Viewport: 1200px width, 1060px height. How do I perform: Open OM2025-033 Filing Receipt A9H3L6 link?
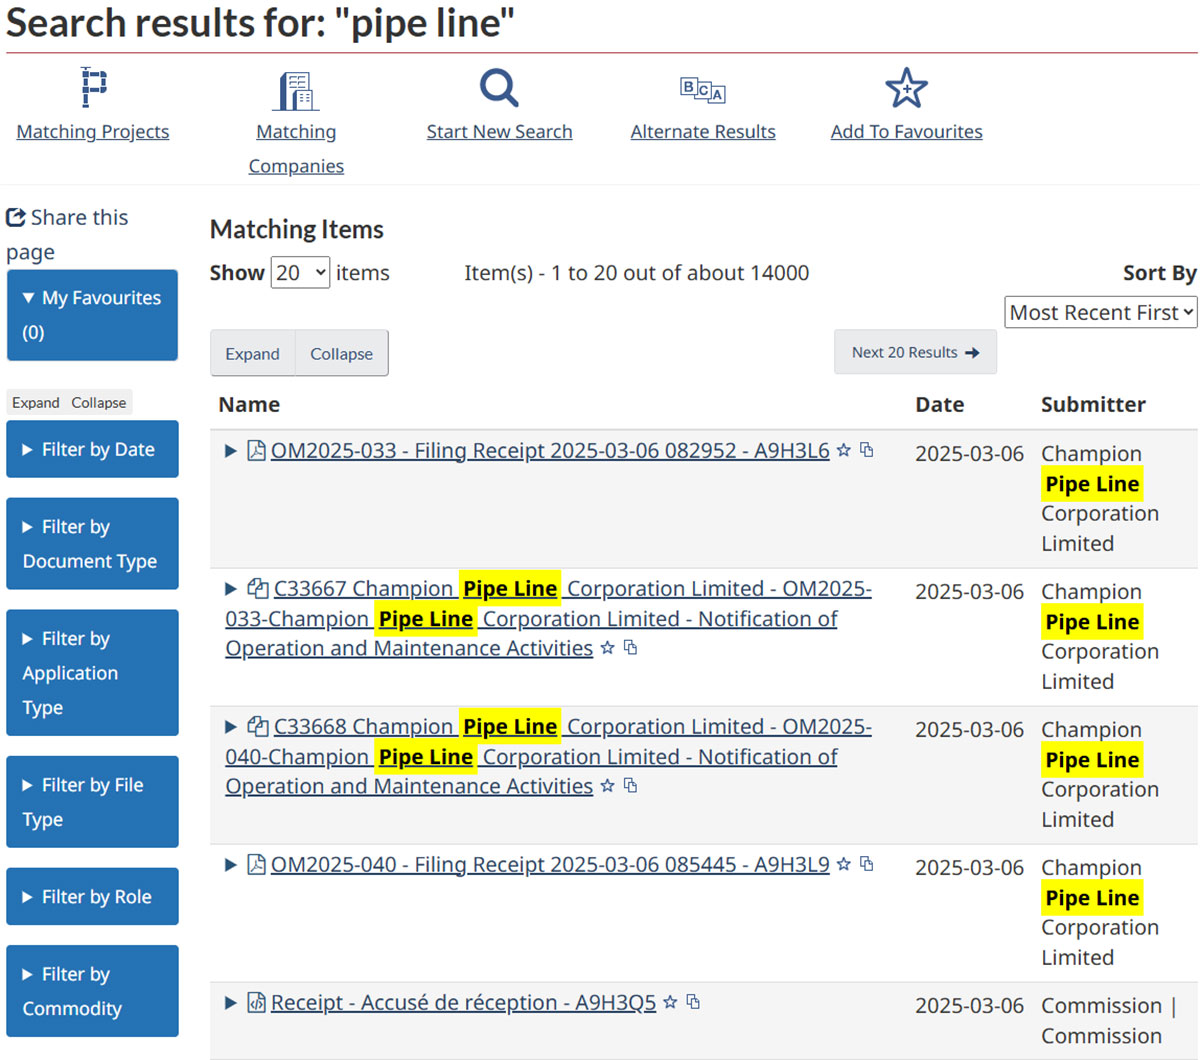tap(550, 451)
